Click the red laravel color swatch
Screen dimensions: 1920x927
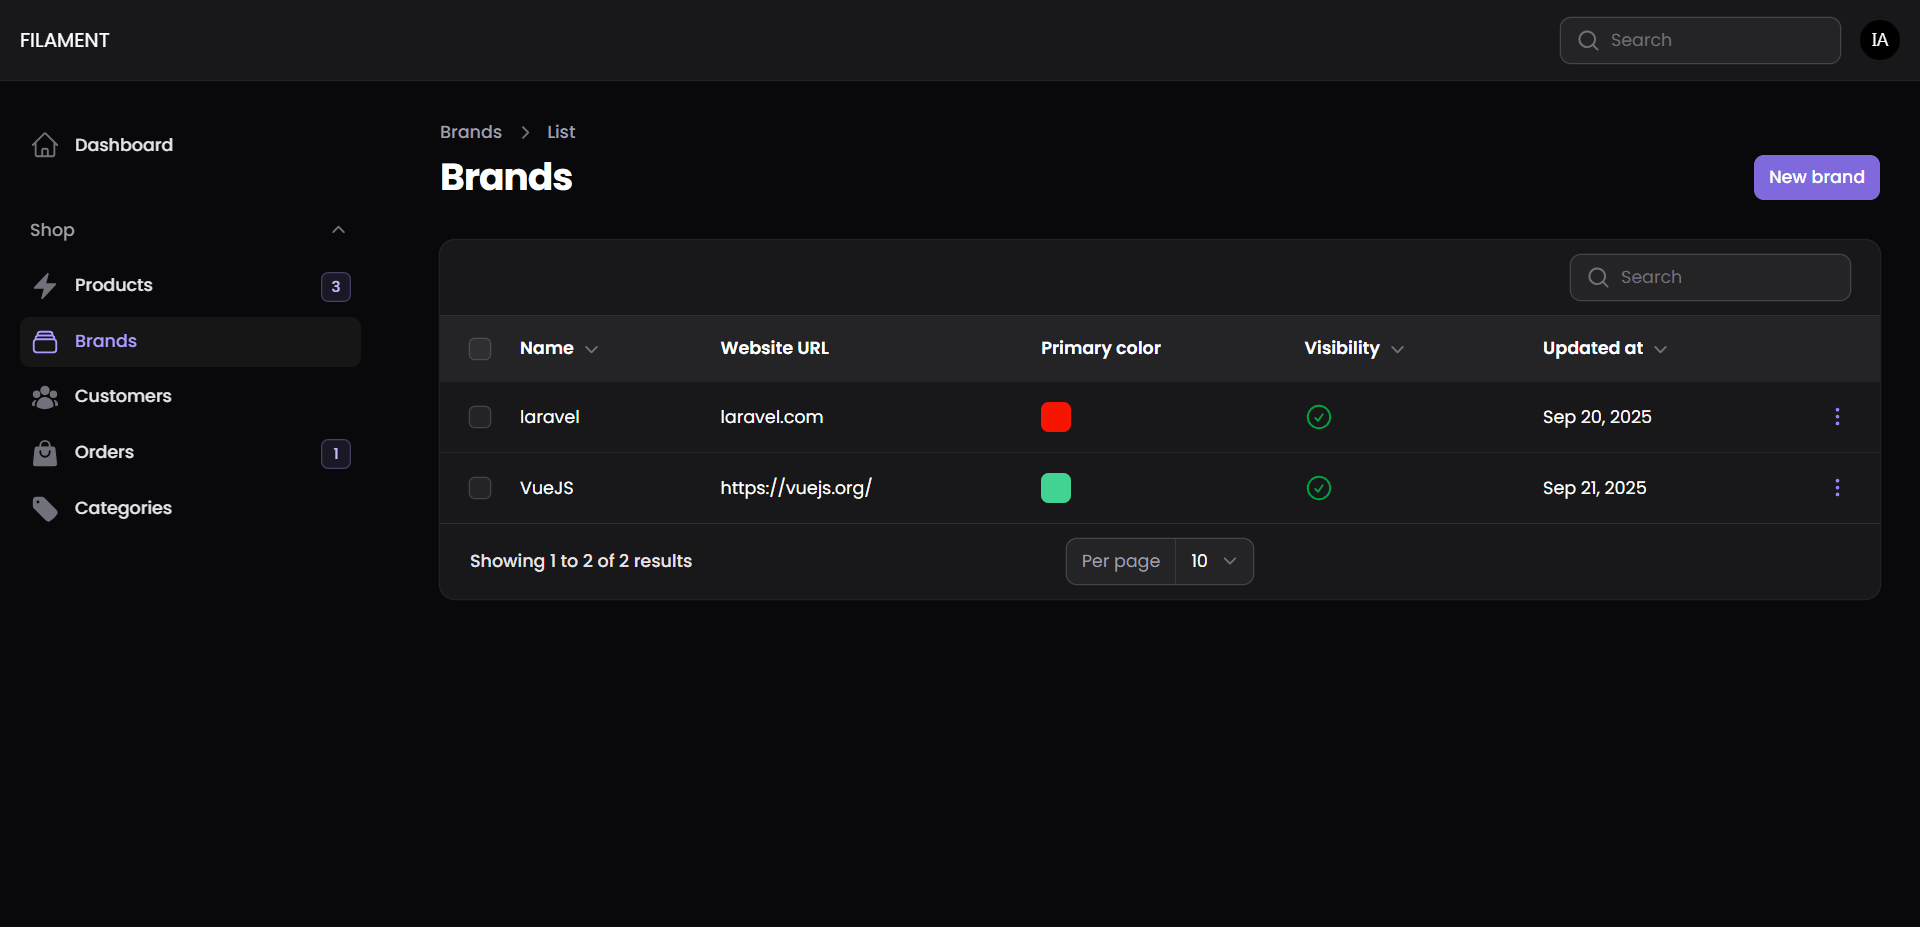[1056, 417]
